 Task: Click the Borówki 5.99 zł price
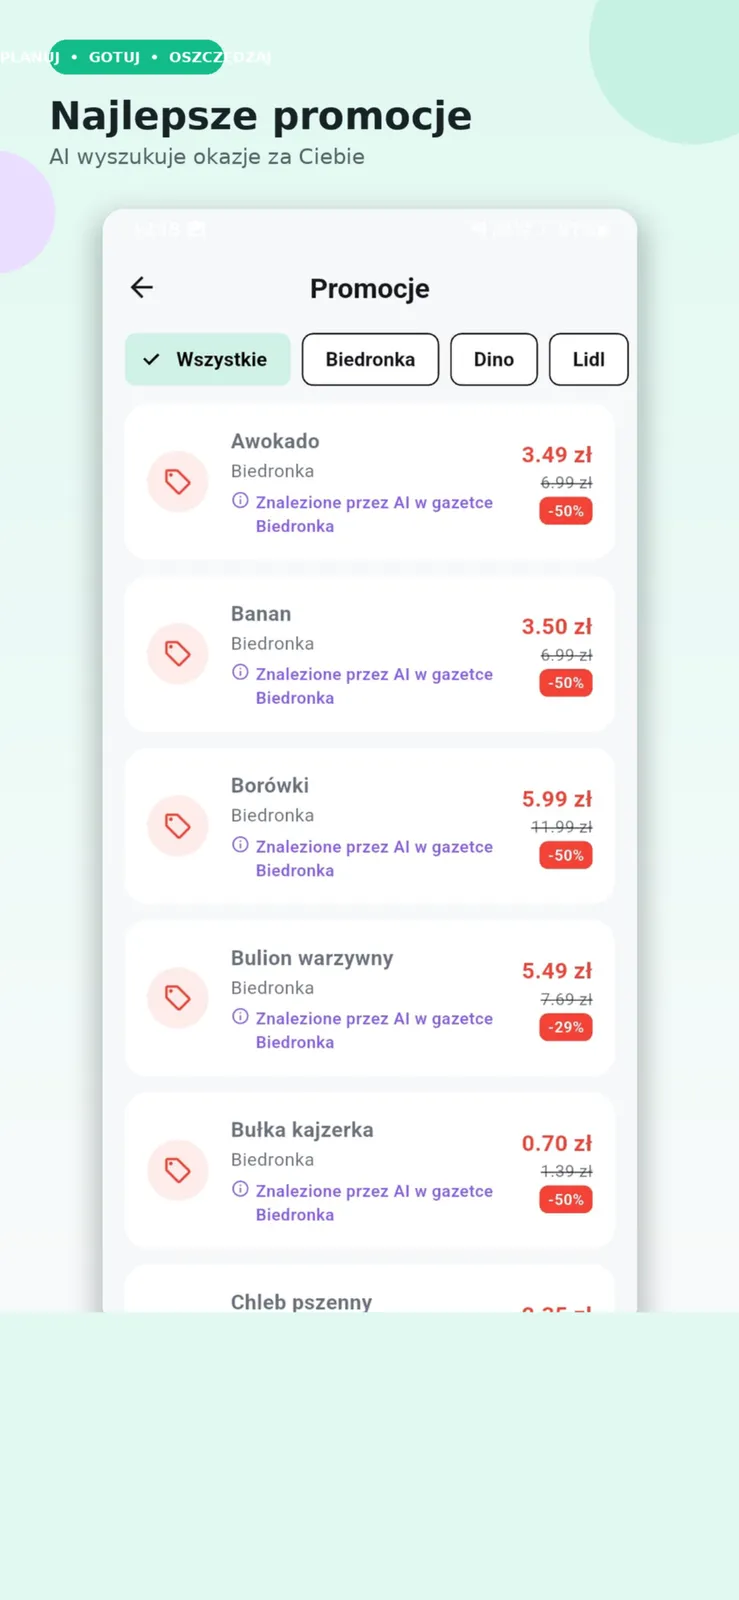[557, 799]
